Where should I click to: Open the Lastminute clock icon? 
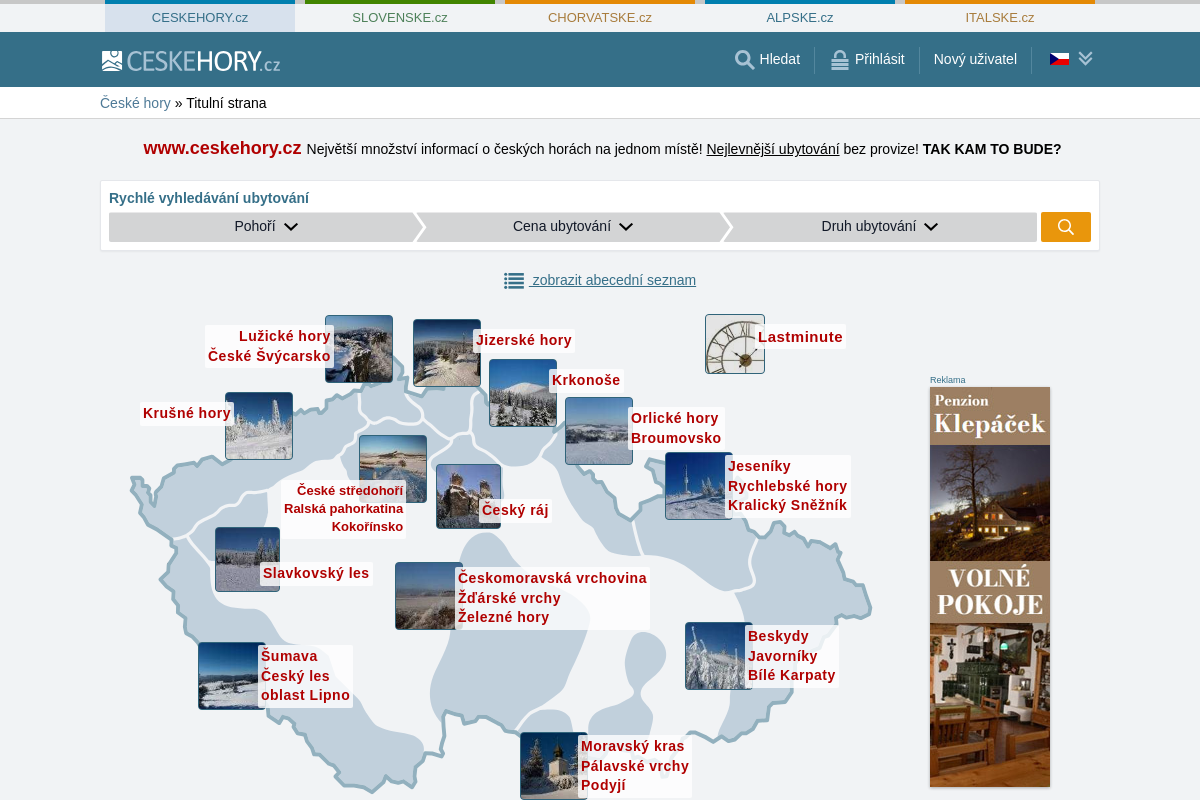[734, 344]
